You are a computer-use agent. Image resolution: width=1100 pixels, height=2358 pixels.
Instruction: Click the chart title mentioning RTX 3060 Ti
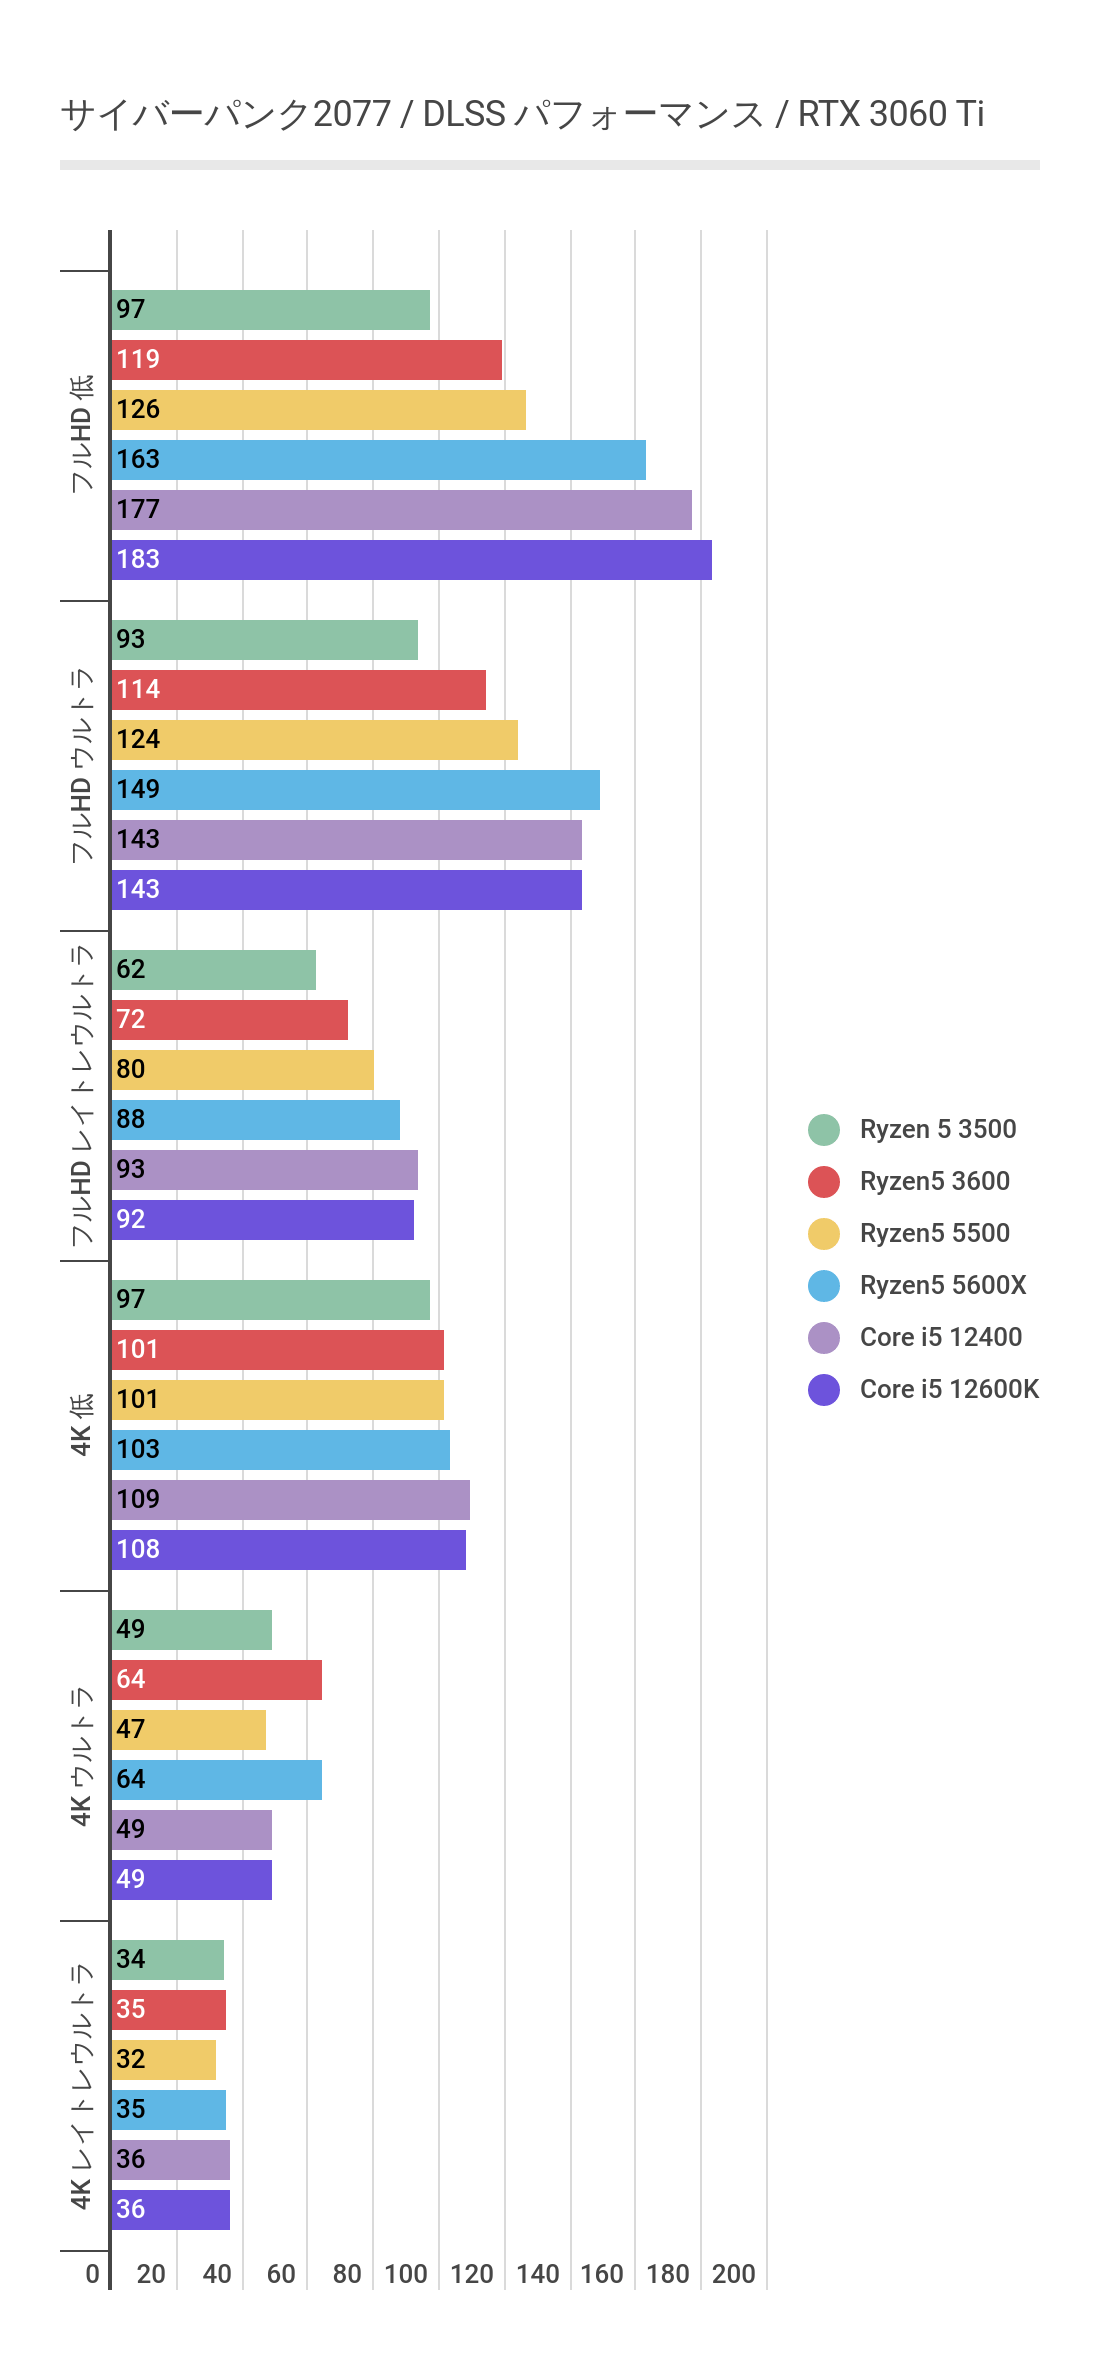tap(522, 115)
